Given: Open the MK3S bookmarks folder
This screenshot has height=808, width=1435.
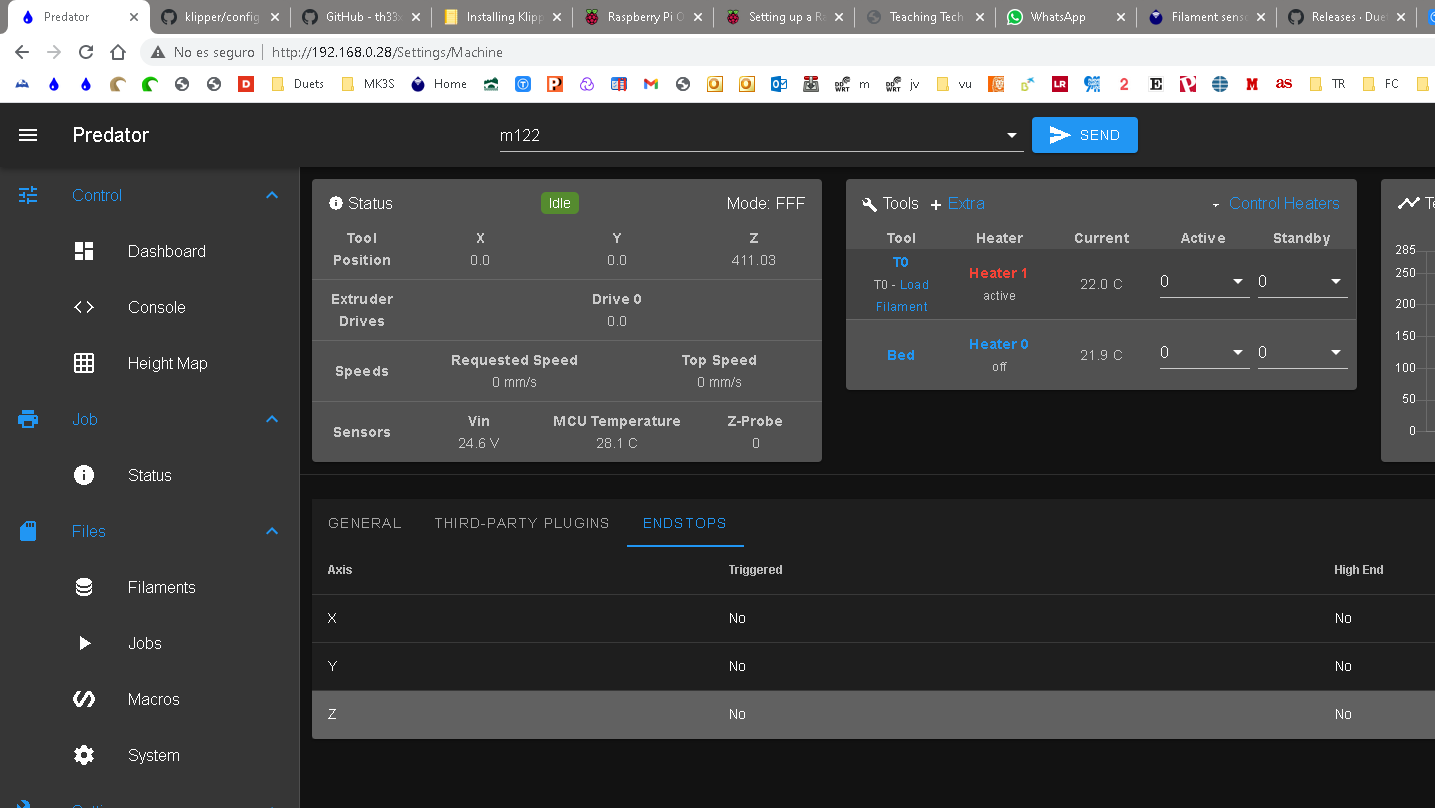Looking at the screenshot, I should tap(368, 84).
